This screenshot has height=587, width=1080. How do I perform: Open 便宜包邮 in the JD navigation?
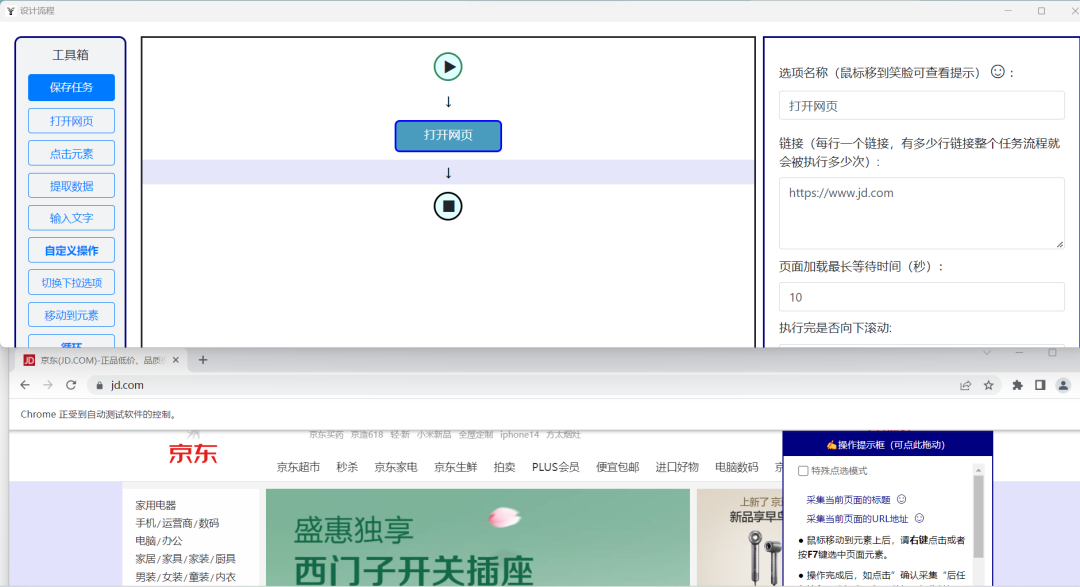617,467
